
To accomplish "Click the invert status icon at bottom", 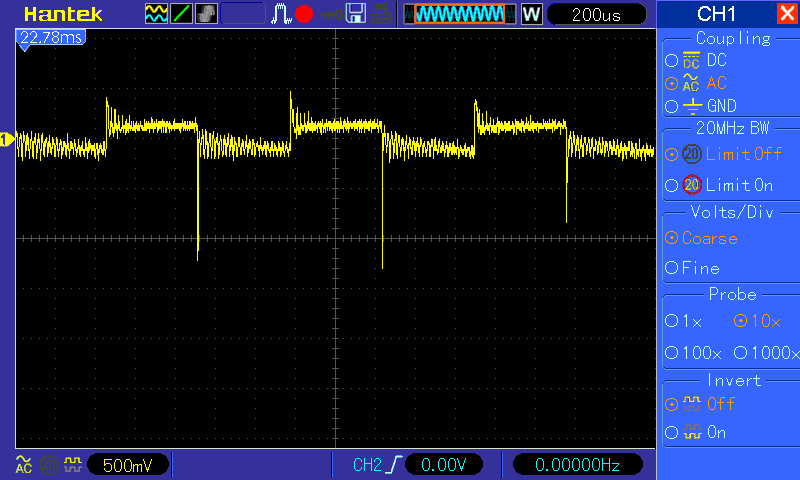I will click(73, 464).
